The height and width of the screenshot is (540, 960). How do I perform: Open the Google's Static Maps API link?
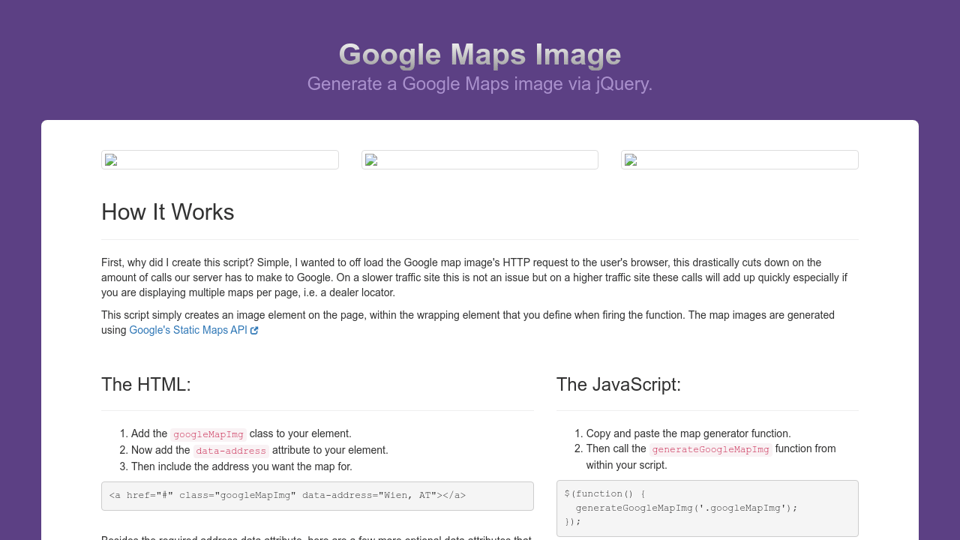point(188,330)
